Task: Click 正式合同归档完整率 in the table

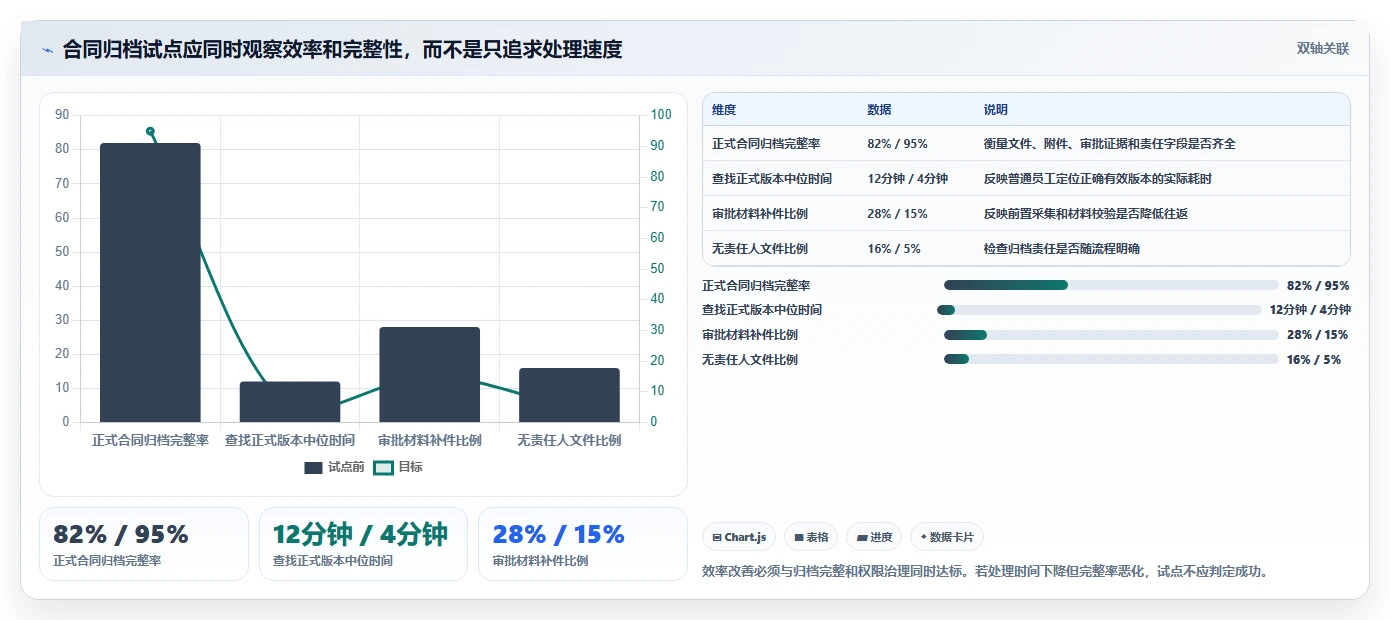Action: pos(766,144)
